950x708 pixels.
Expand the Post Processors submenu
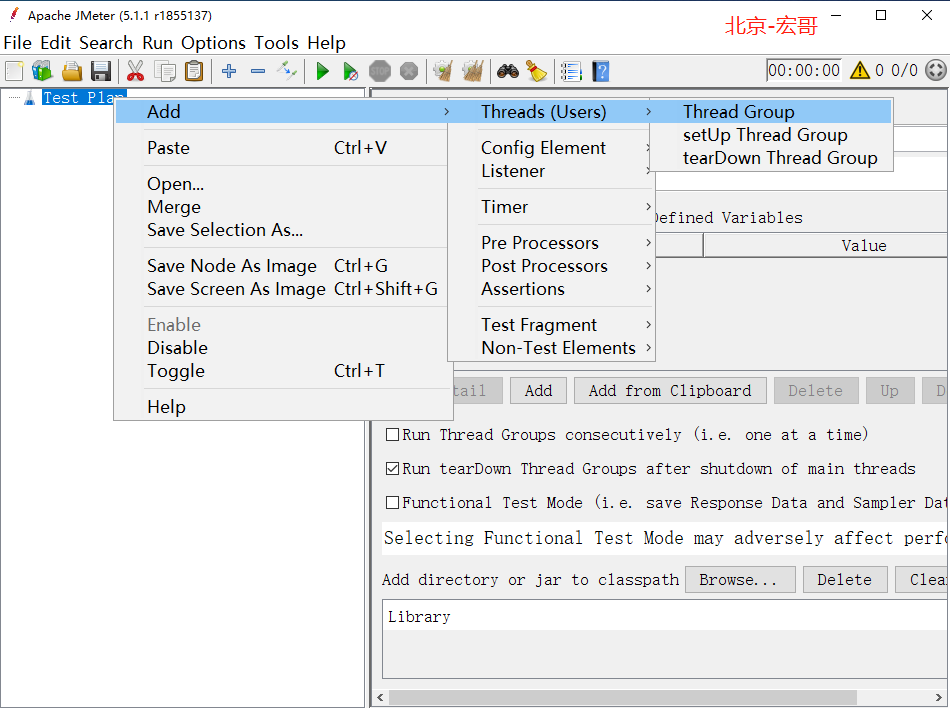[x=553, y=266]
